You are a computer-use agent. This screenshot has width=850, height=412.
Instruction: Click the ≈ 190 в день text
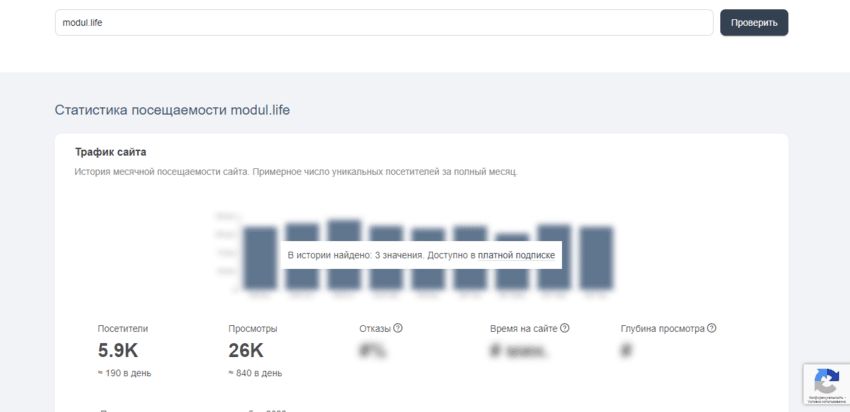pos(125,373)
